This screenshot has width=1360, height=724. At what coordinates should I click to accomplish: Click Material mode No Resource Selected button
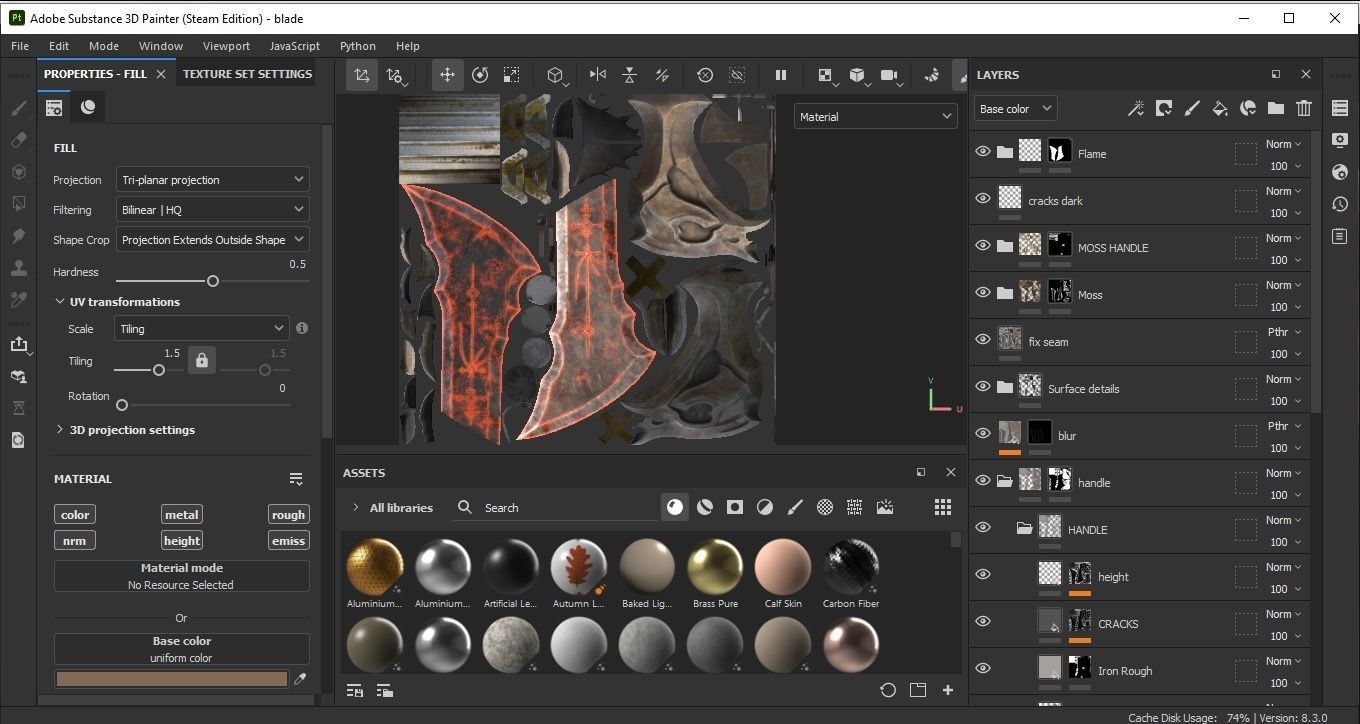tap(181, 576)
